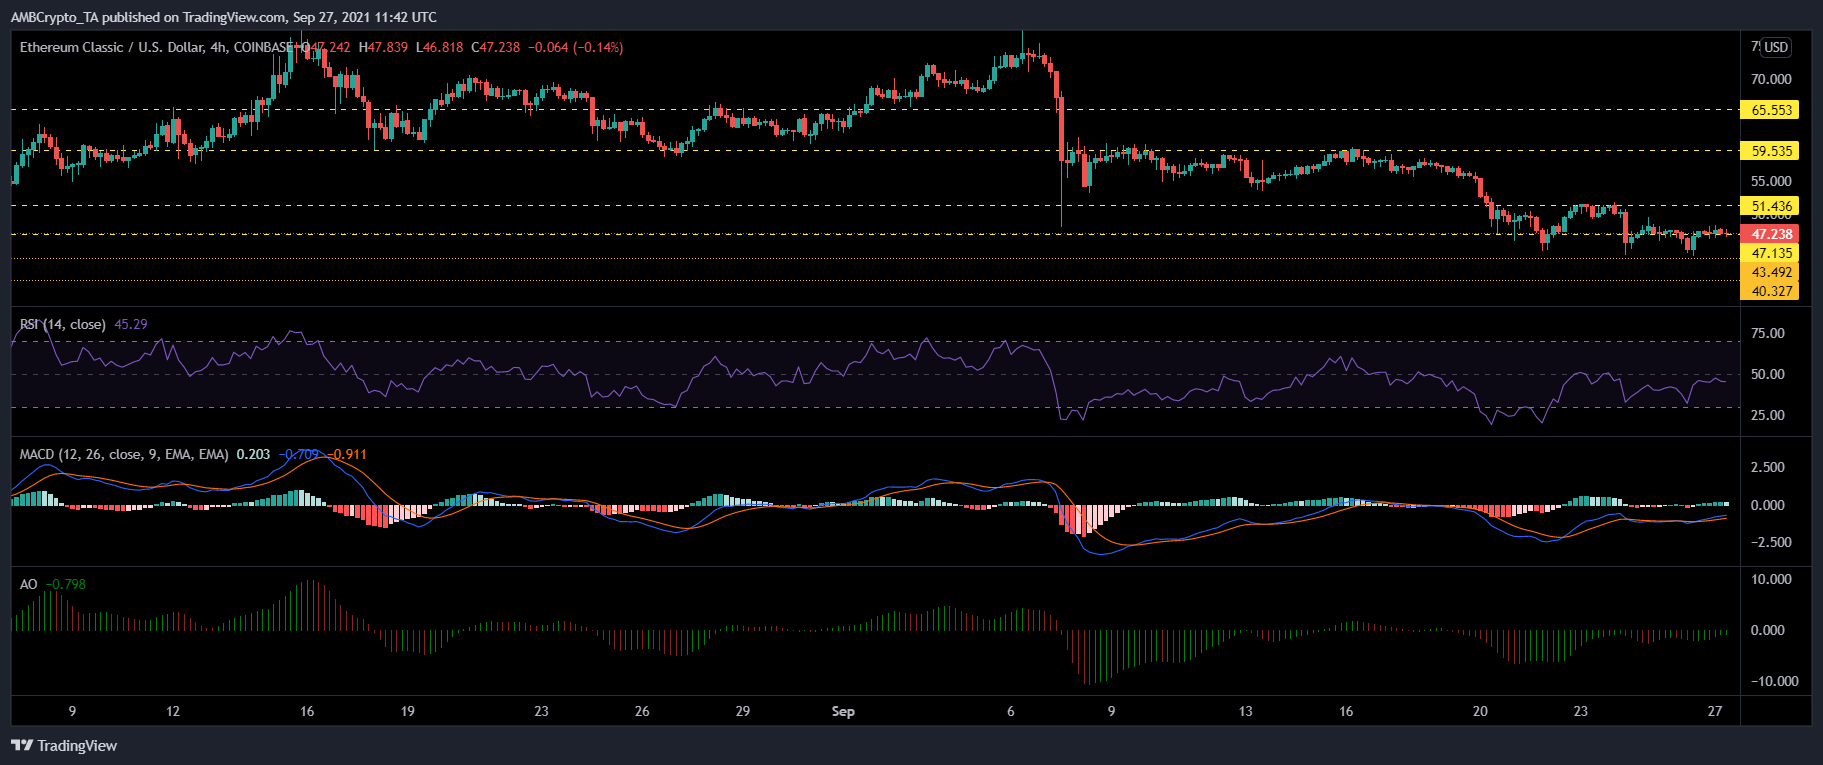Click the RSI 75.00 axis label
1823x765 pixels.
pyautogui.click(x=1768, y=333)
